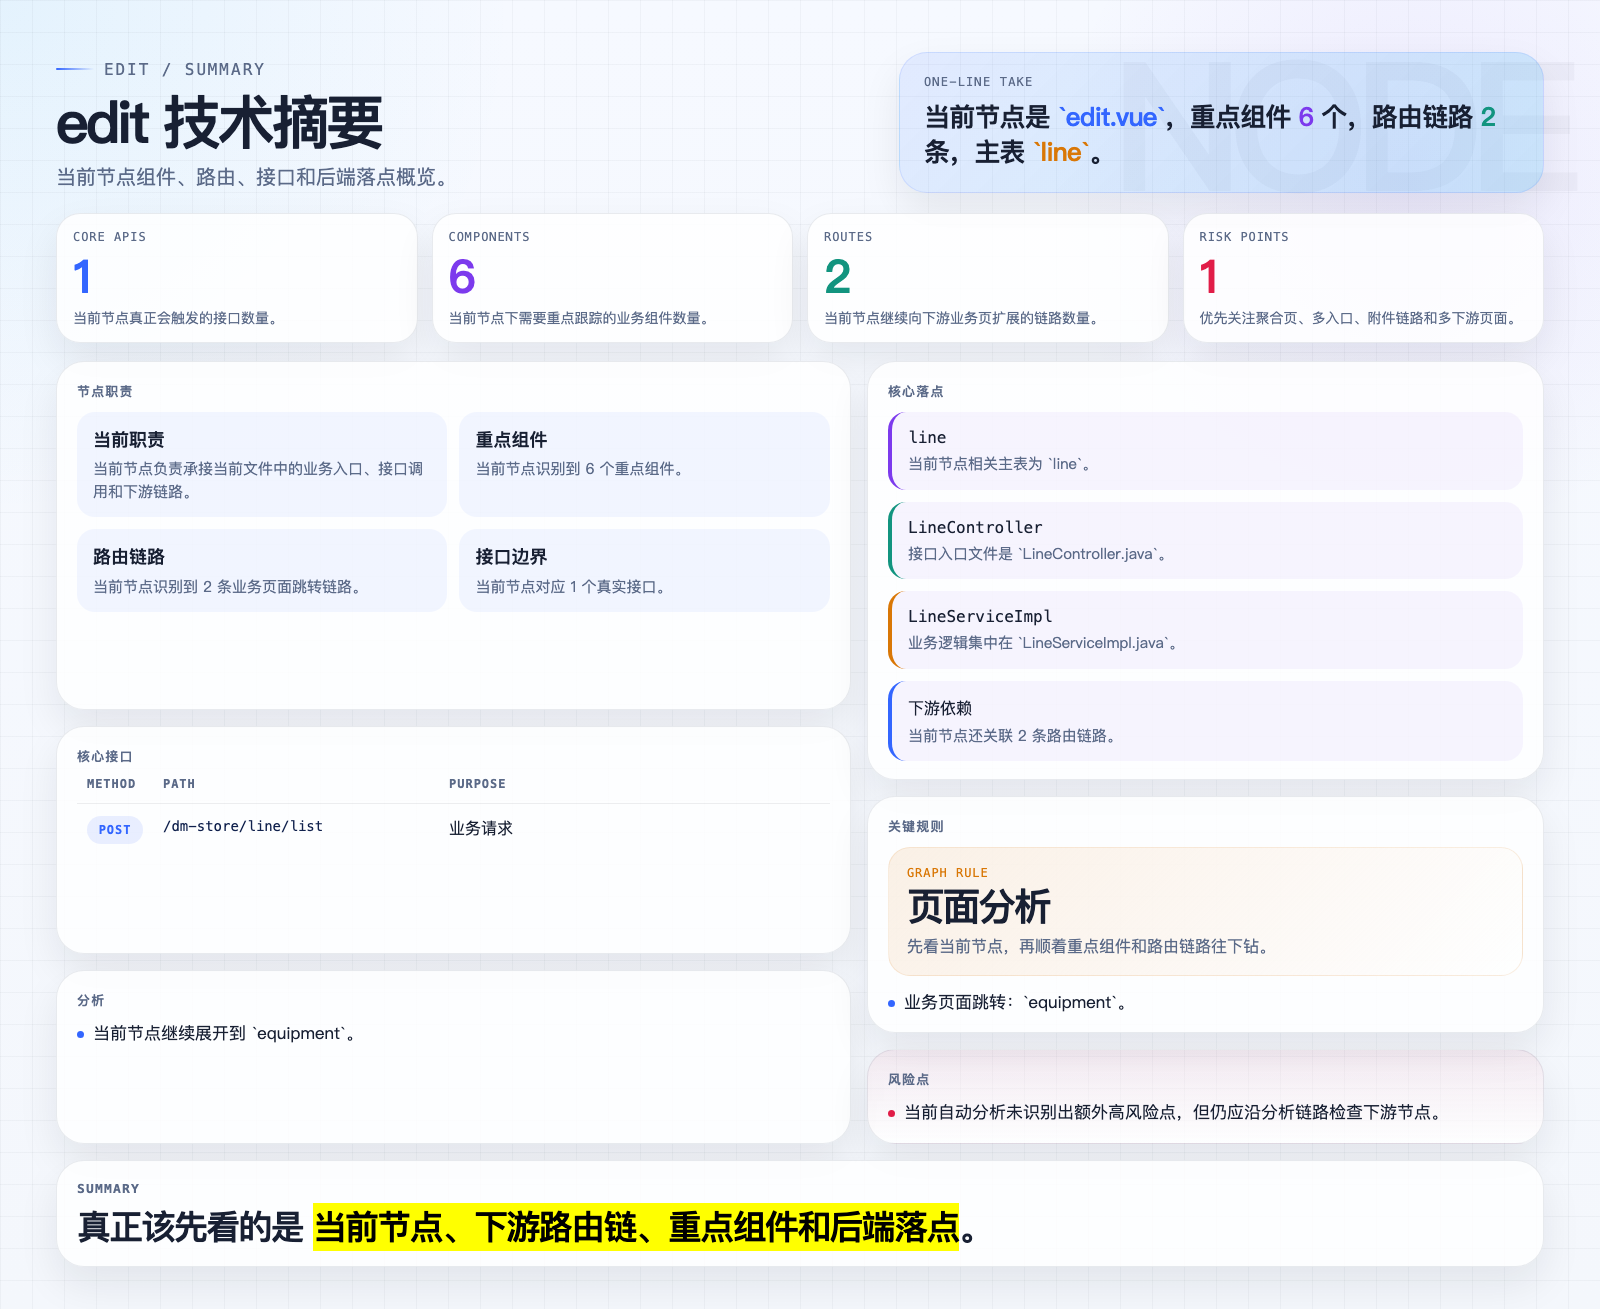This screenshot has height=1309, width=1600.
Task: Click text '当前节点下需要重点跟踪的业务组件数量。'
Action: [x=580, y=318]
